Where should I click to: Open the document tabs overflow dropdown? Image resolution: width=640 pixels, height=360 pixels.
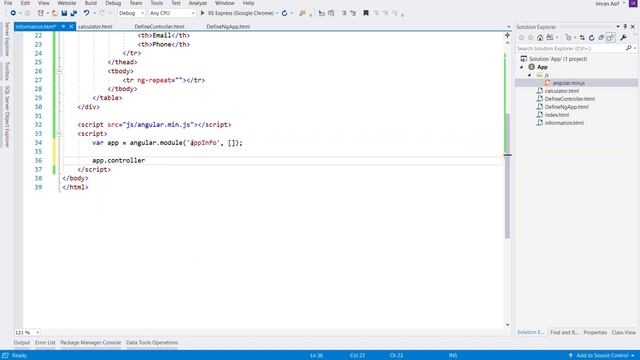click(509, 27)
